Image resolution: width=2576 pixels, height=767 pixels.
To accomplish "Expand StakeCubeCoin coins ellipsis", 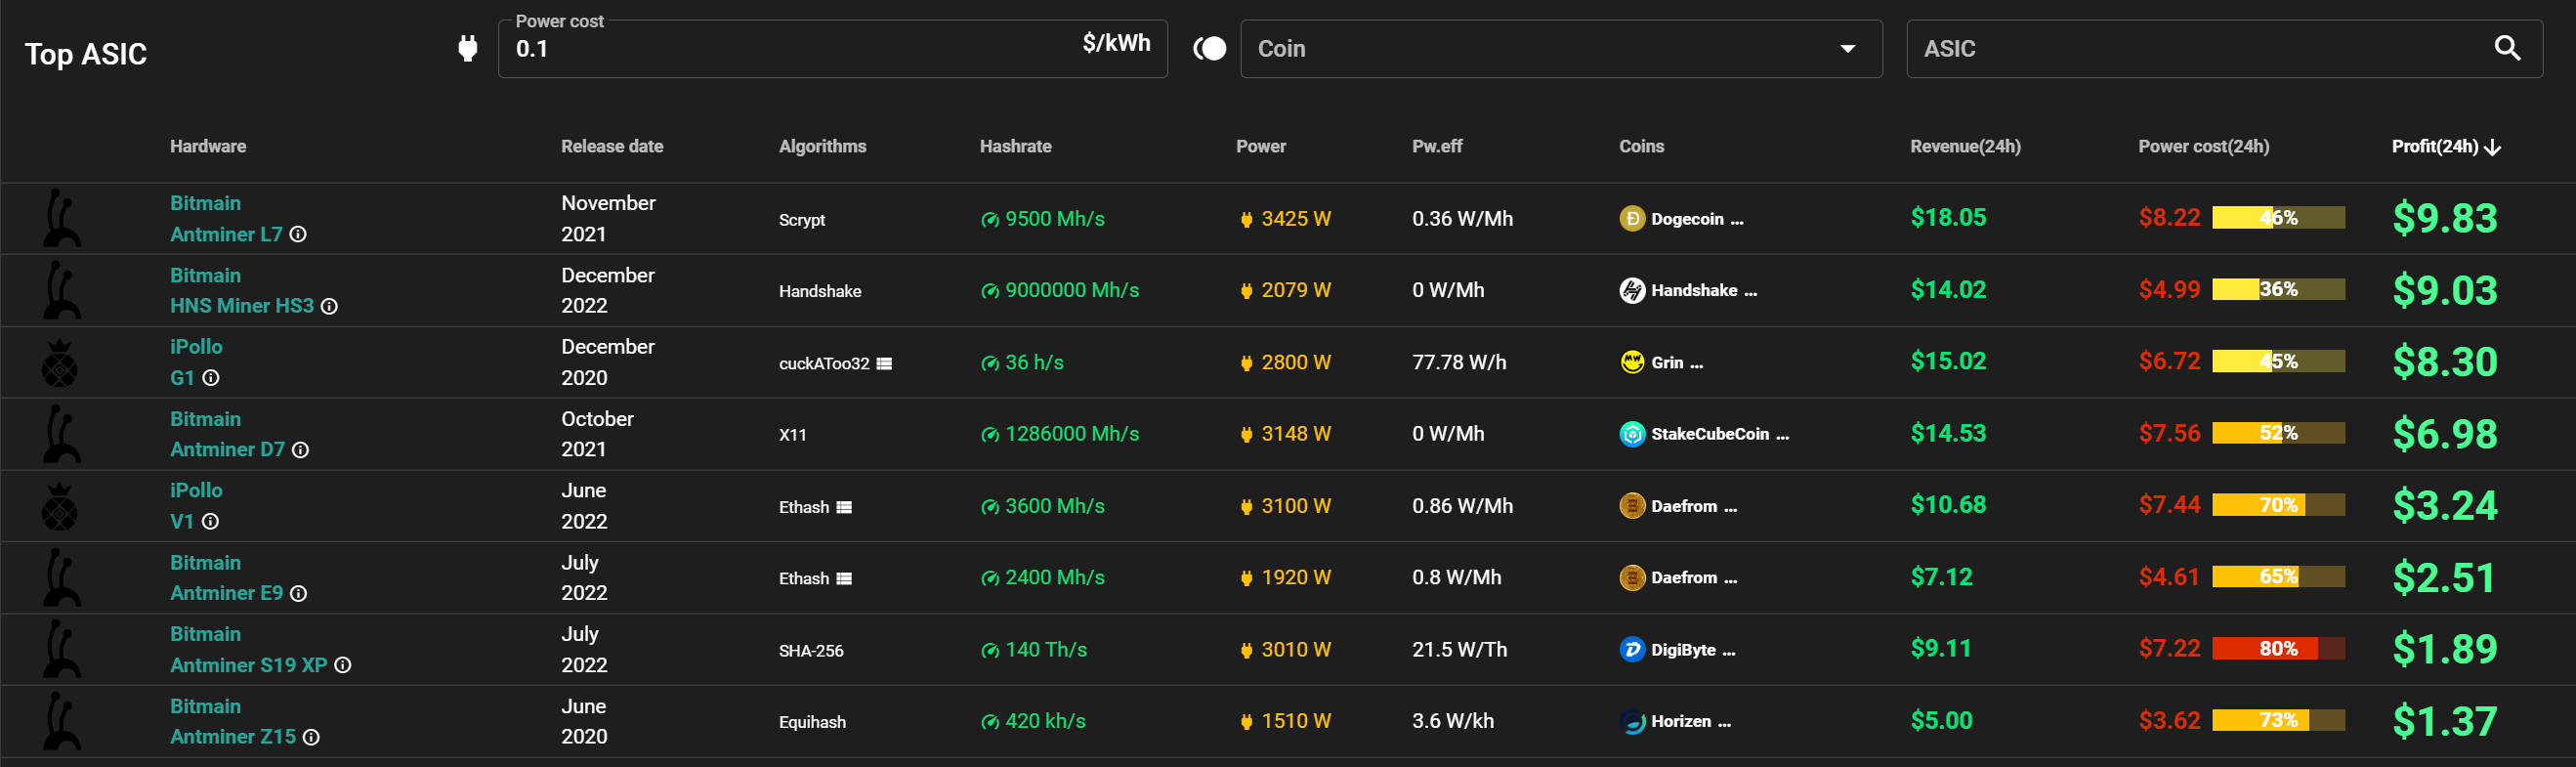I will tap(1783, 436).
